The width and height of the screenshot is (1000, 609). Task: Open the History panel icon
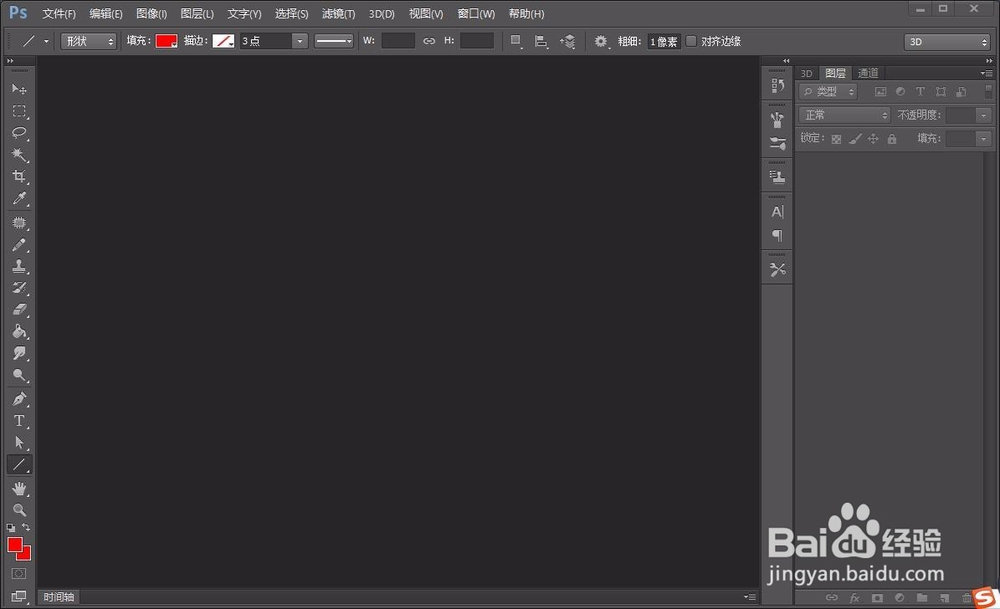[777, 85]
